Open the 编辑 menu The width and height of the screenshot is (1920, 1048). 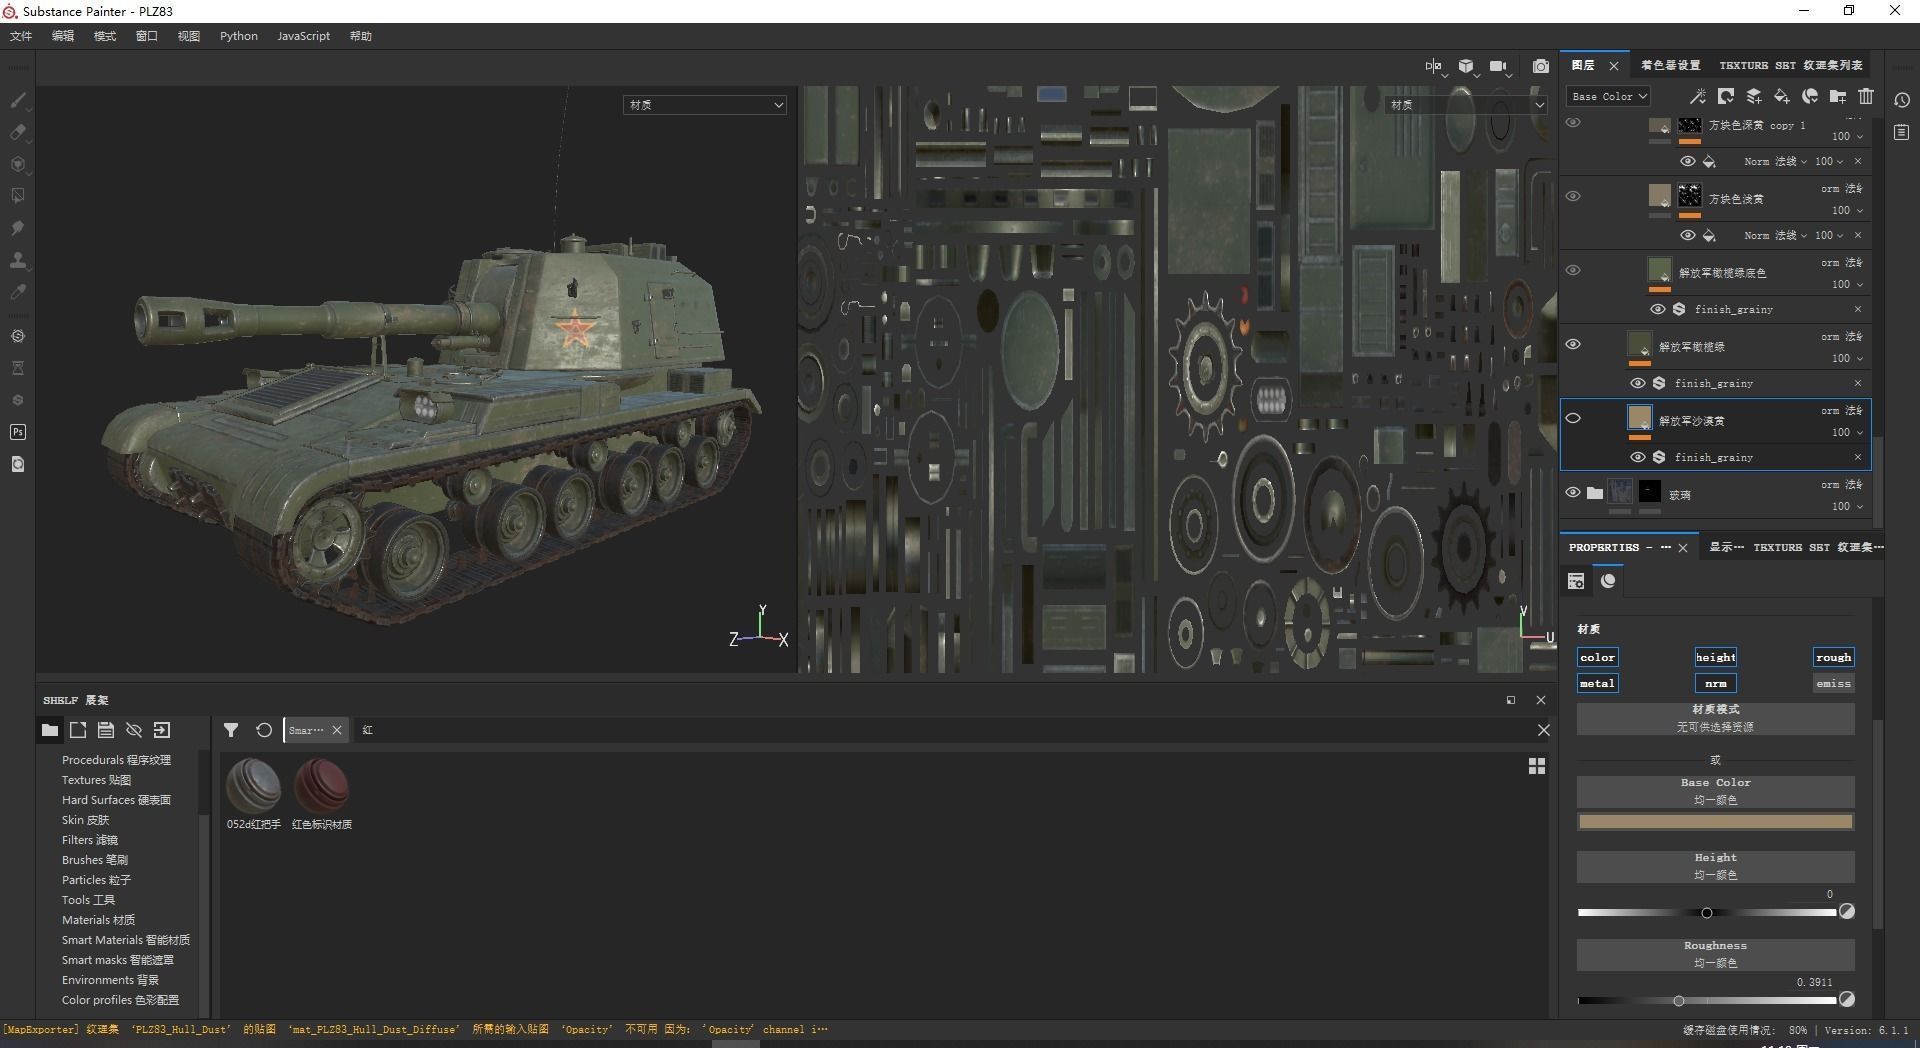[x=63, y=36]
